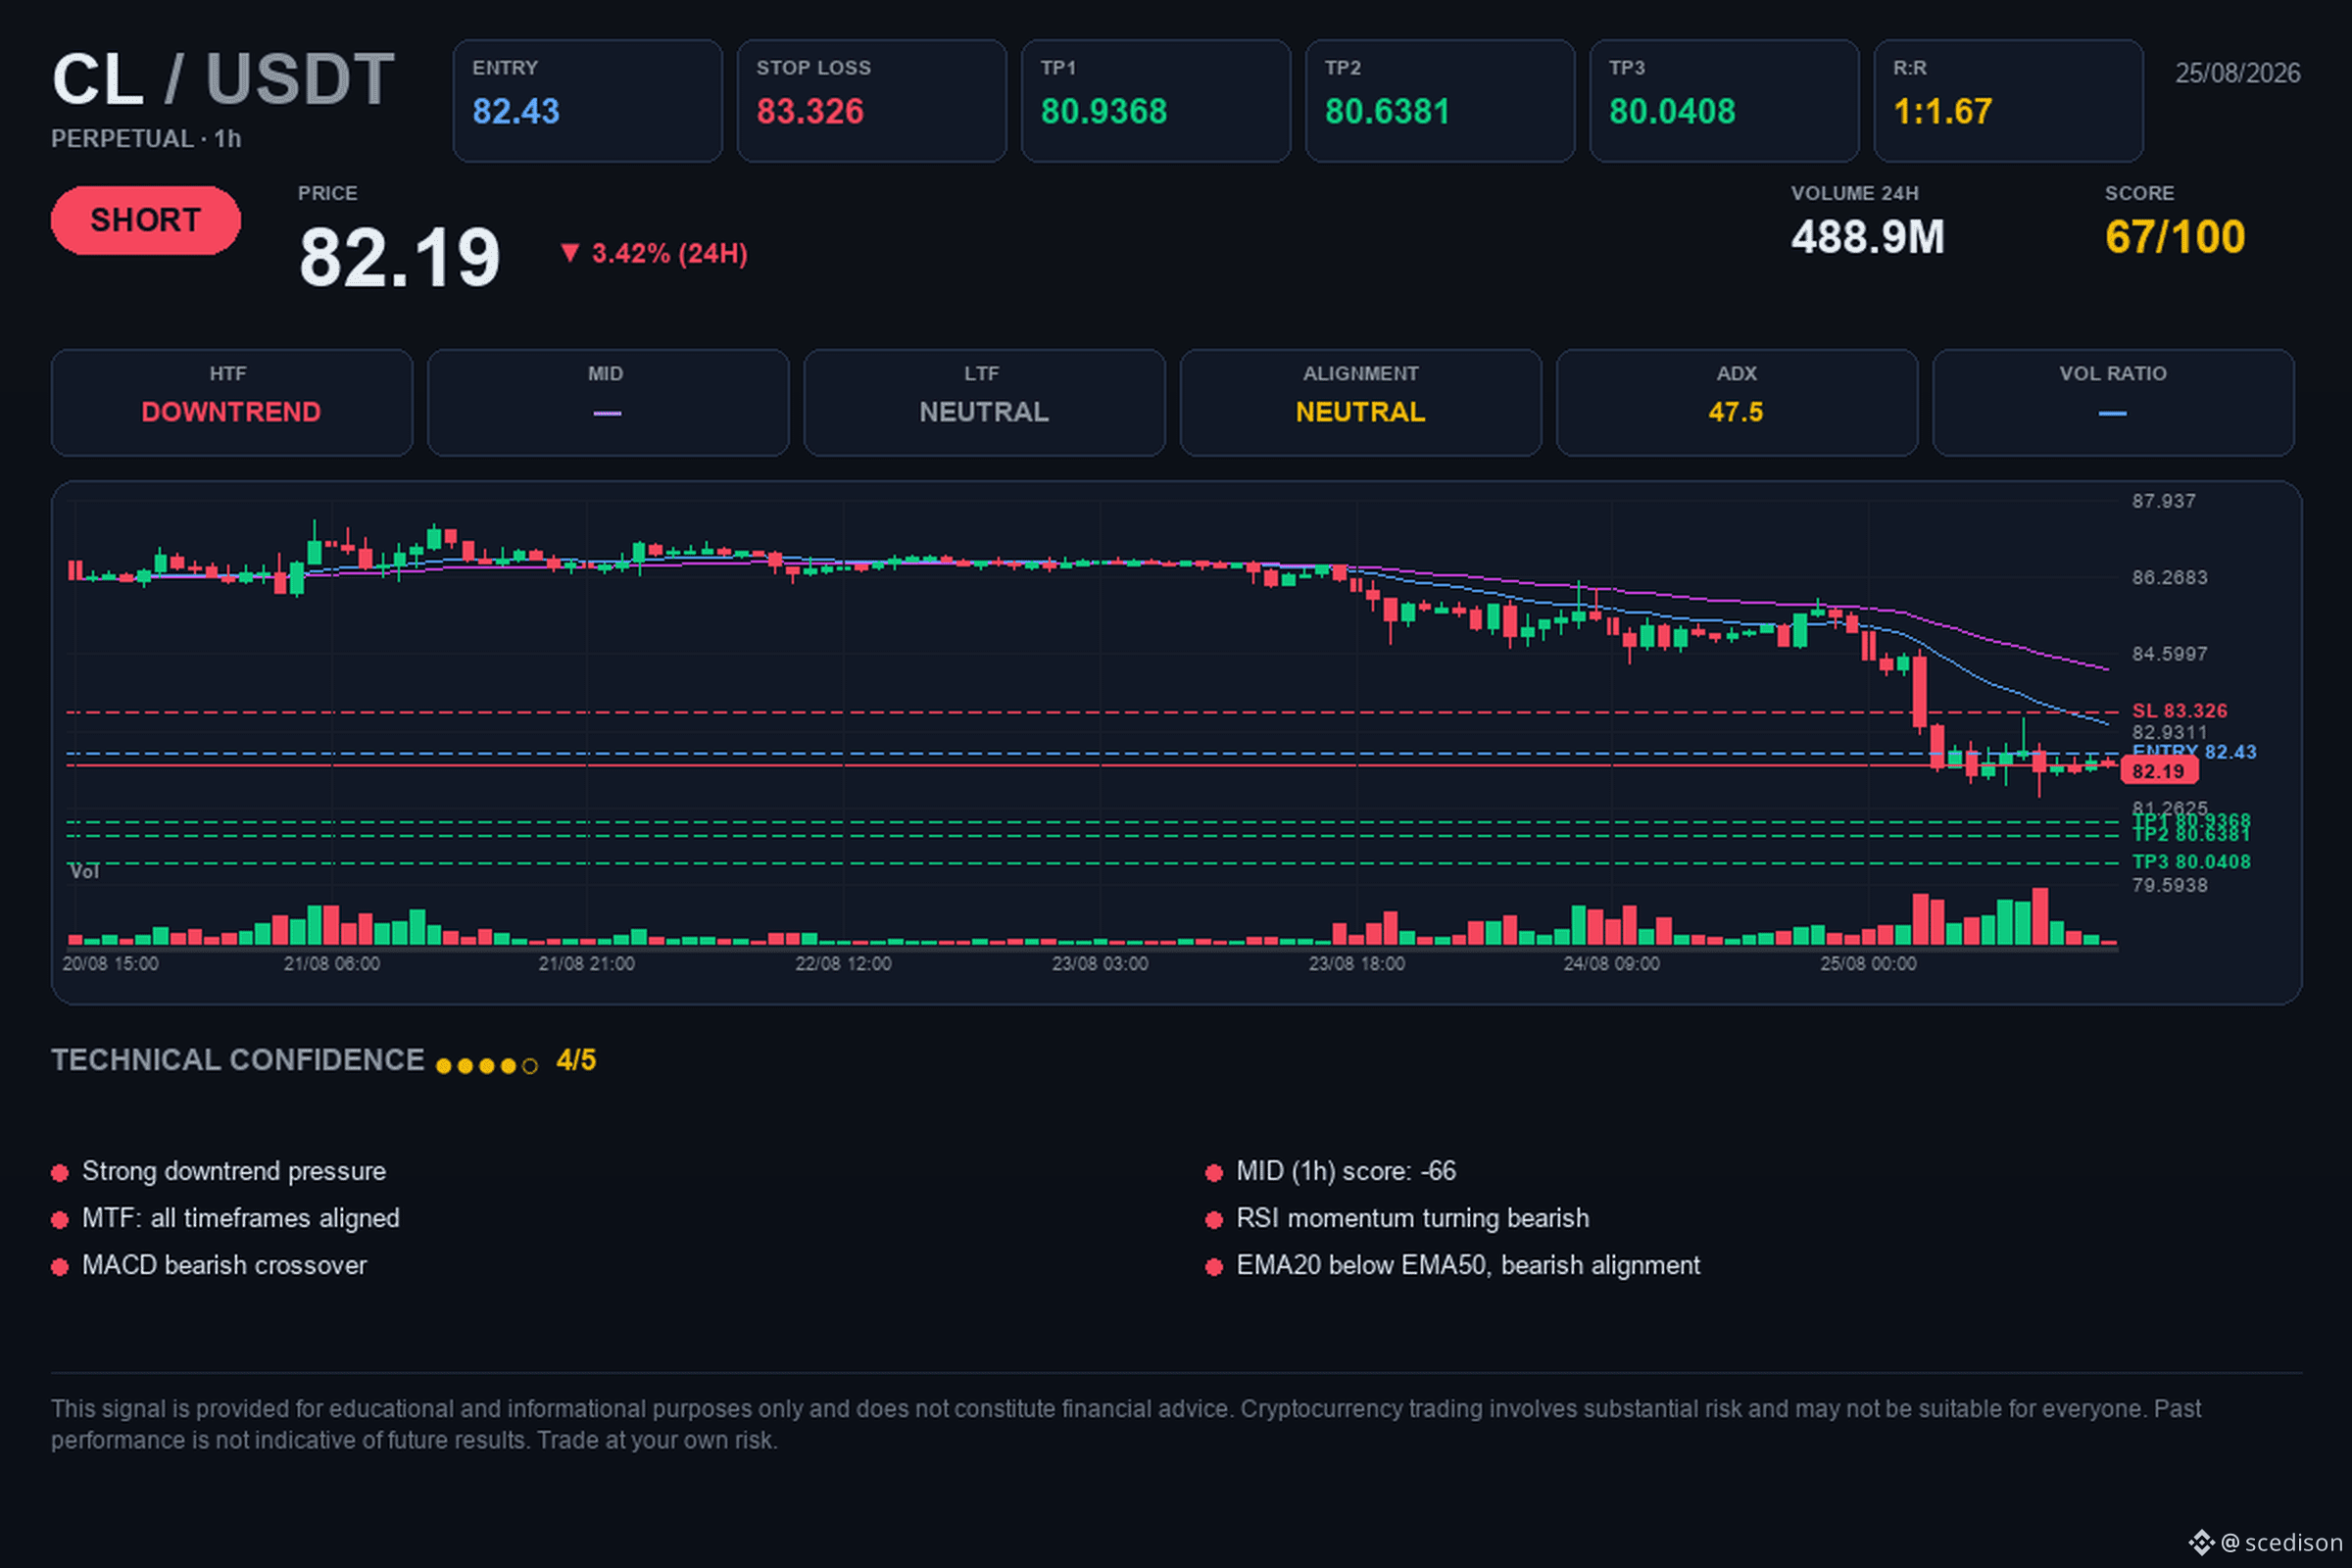
Task: Click the date 25/08/2026
Action: 2238,73
